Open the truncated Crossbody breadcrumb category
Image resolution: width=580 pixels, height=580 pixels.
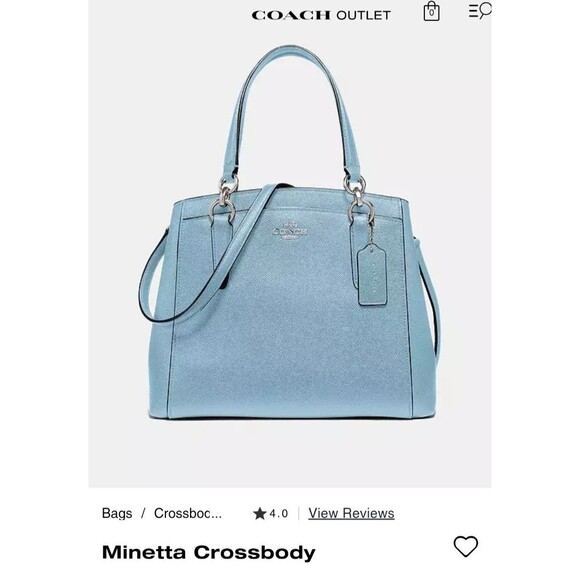[x=188, y=513]
